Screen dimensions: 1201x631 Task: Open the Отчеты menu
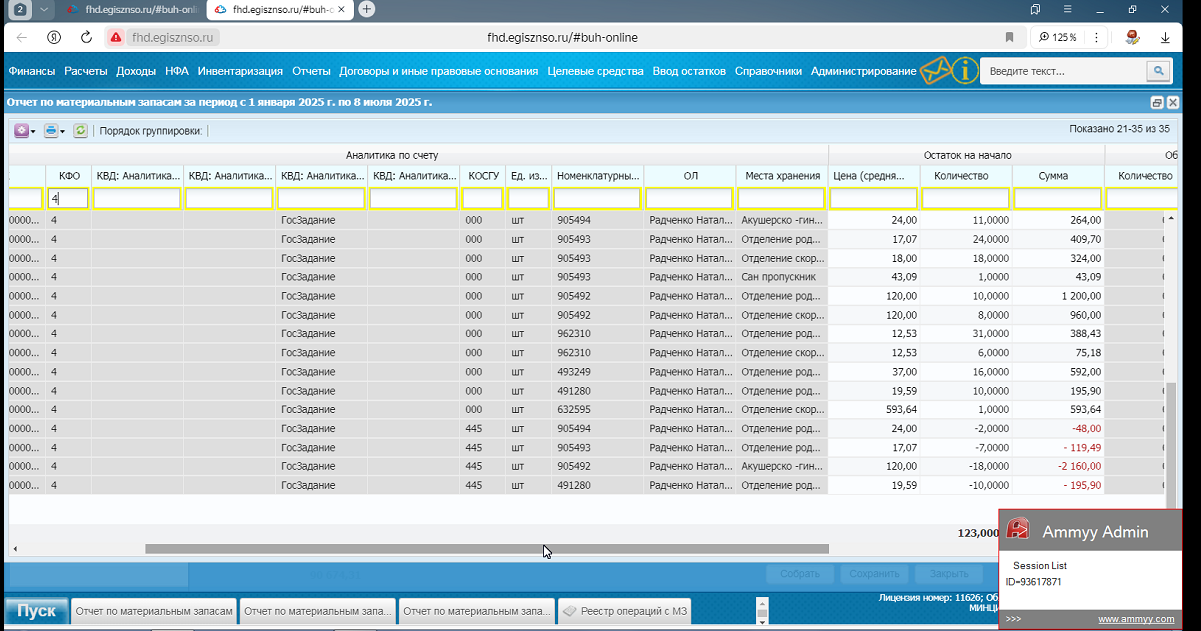311,71
